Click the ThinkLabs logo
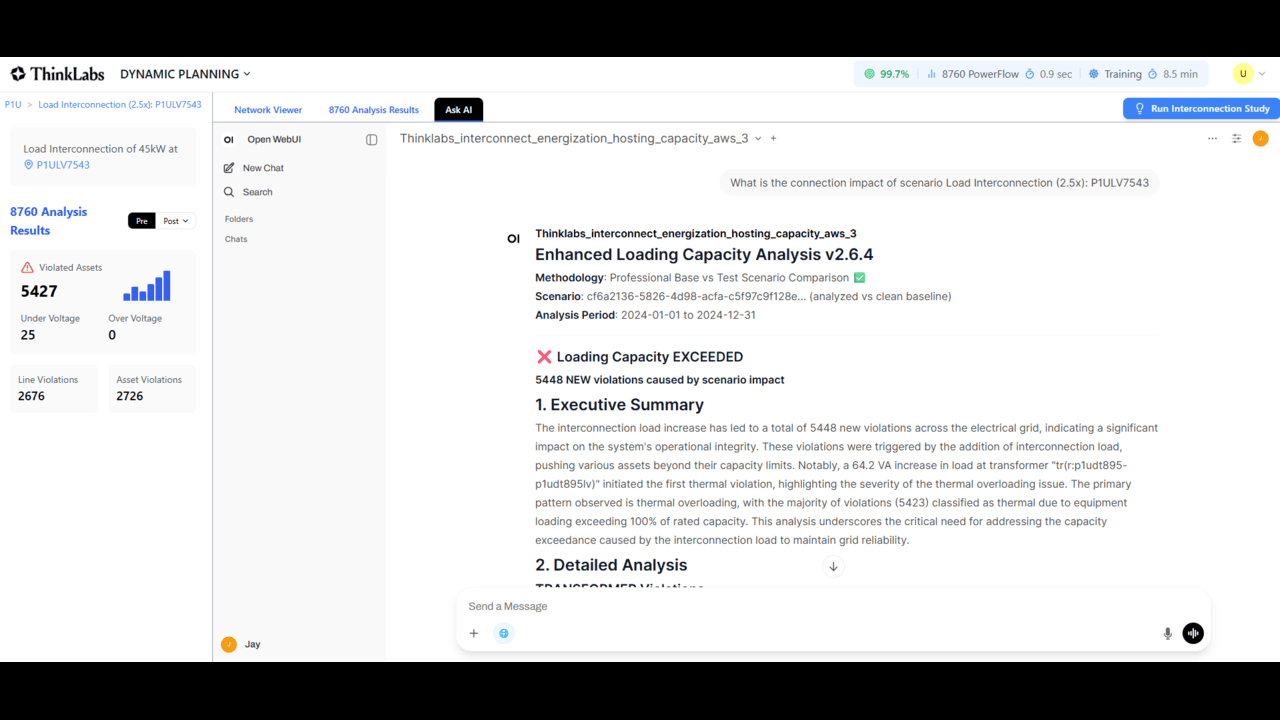This screenshot has height=720, width=1280. pyautogui.click(x=57, y=74)
